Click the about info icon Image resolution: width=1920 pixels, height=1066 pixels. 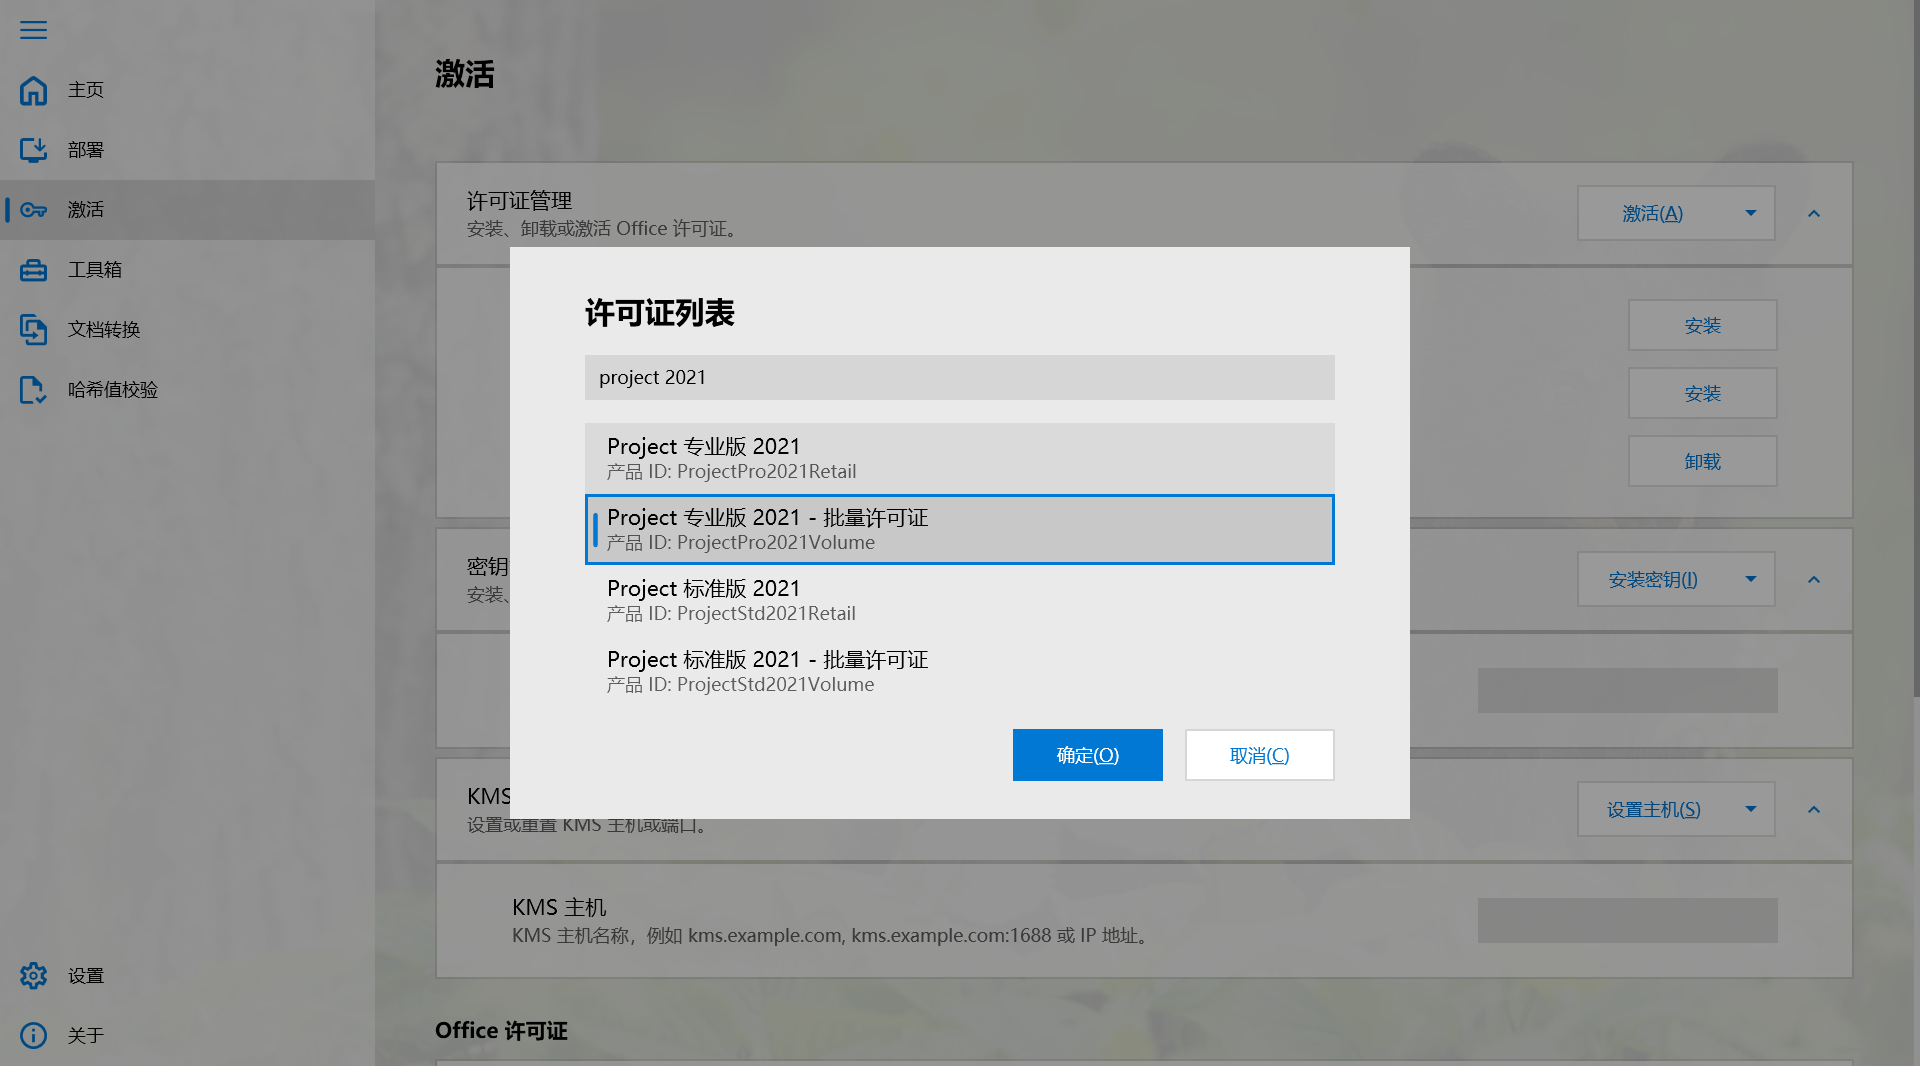pos(33,1036)
